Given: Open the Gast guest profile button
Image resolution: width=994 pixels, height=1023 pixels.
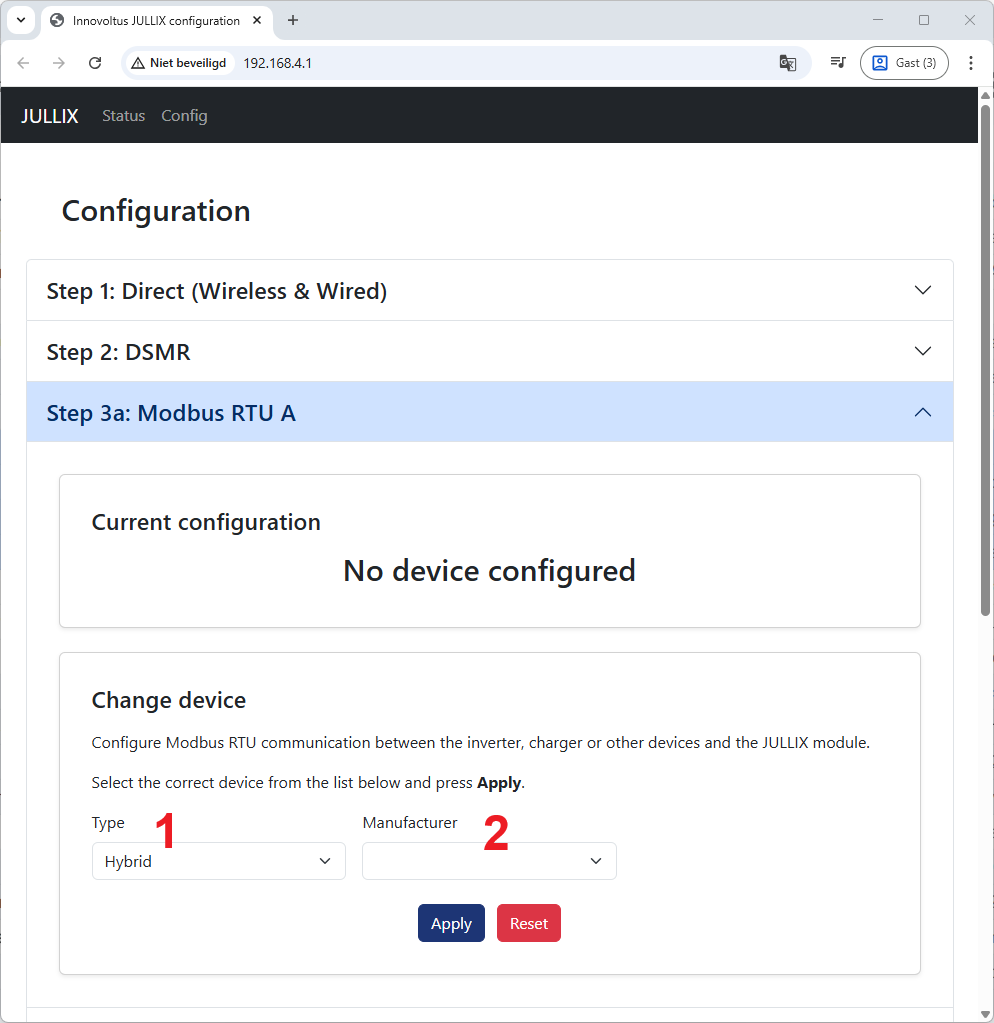Looking at the screenshot, I should (x=903, y=63).
